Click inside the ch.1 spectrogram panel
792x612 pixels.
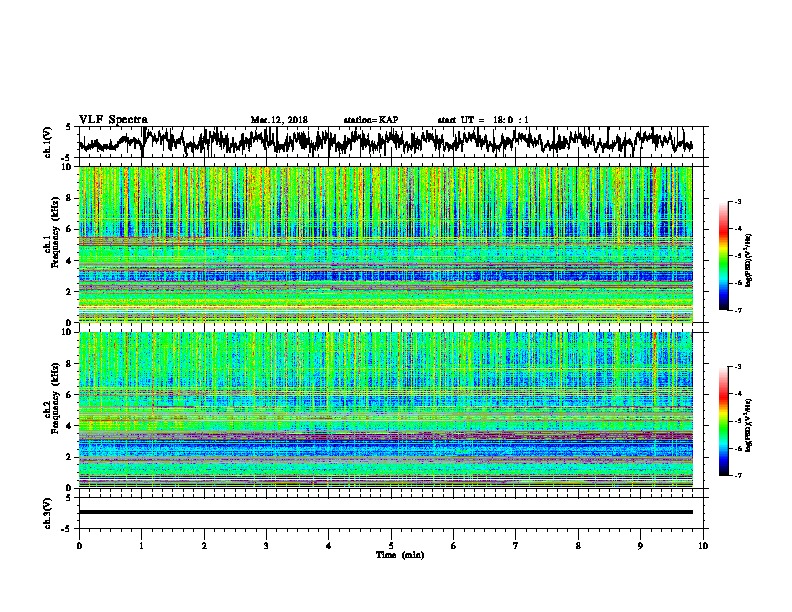386,244
